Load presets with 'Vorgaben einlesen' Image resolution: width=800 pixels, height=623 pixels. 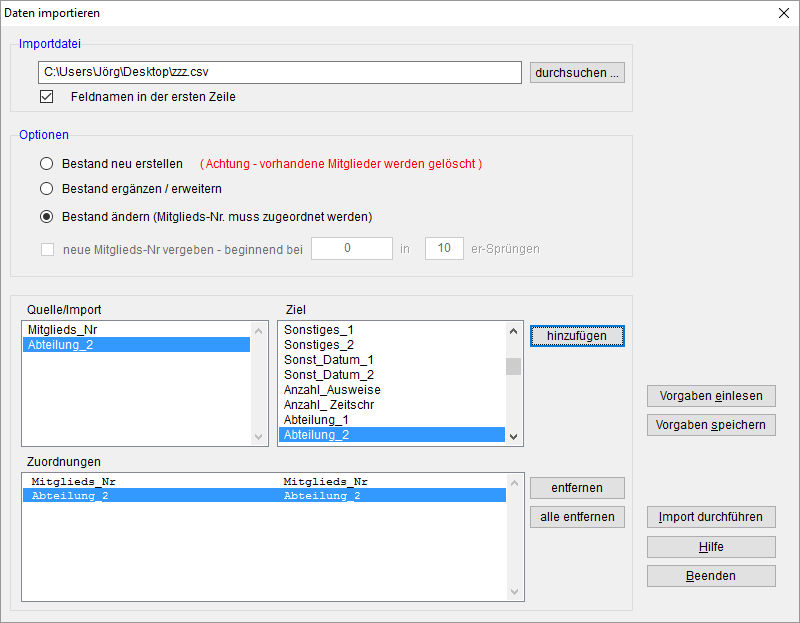pyautogui.click(x=711, y=396)
